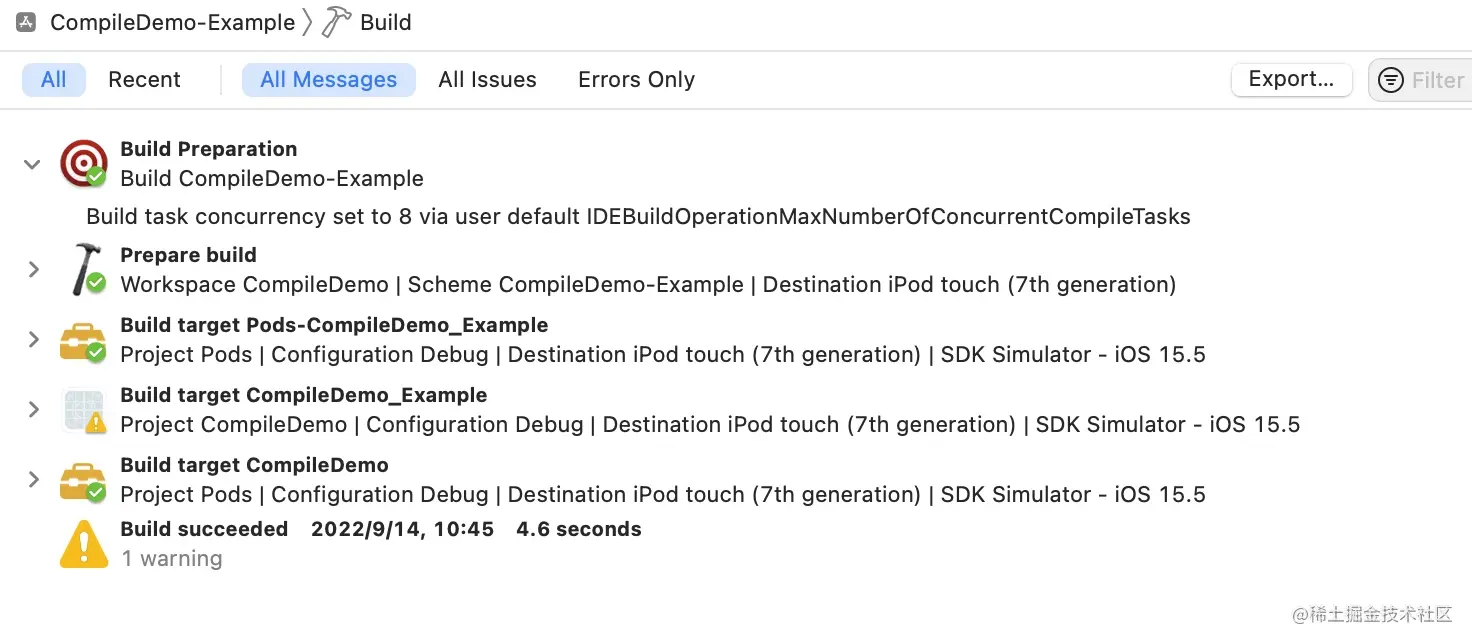Collapse the Build Preparation section

31,164
